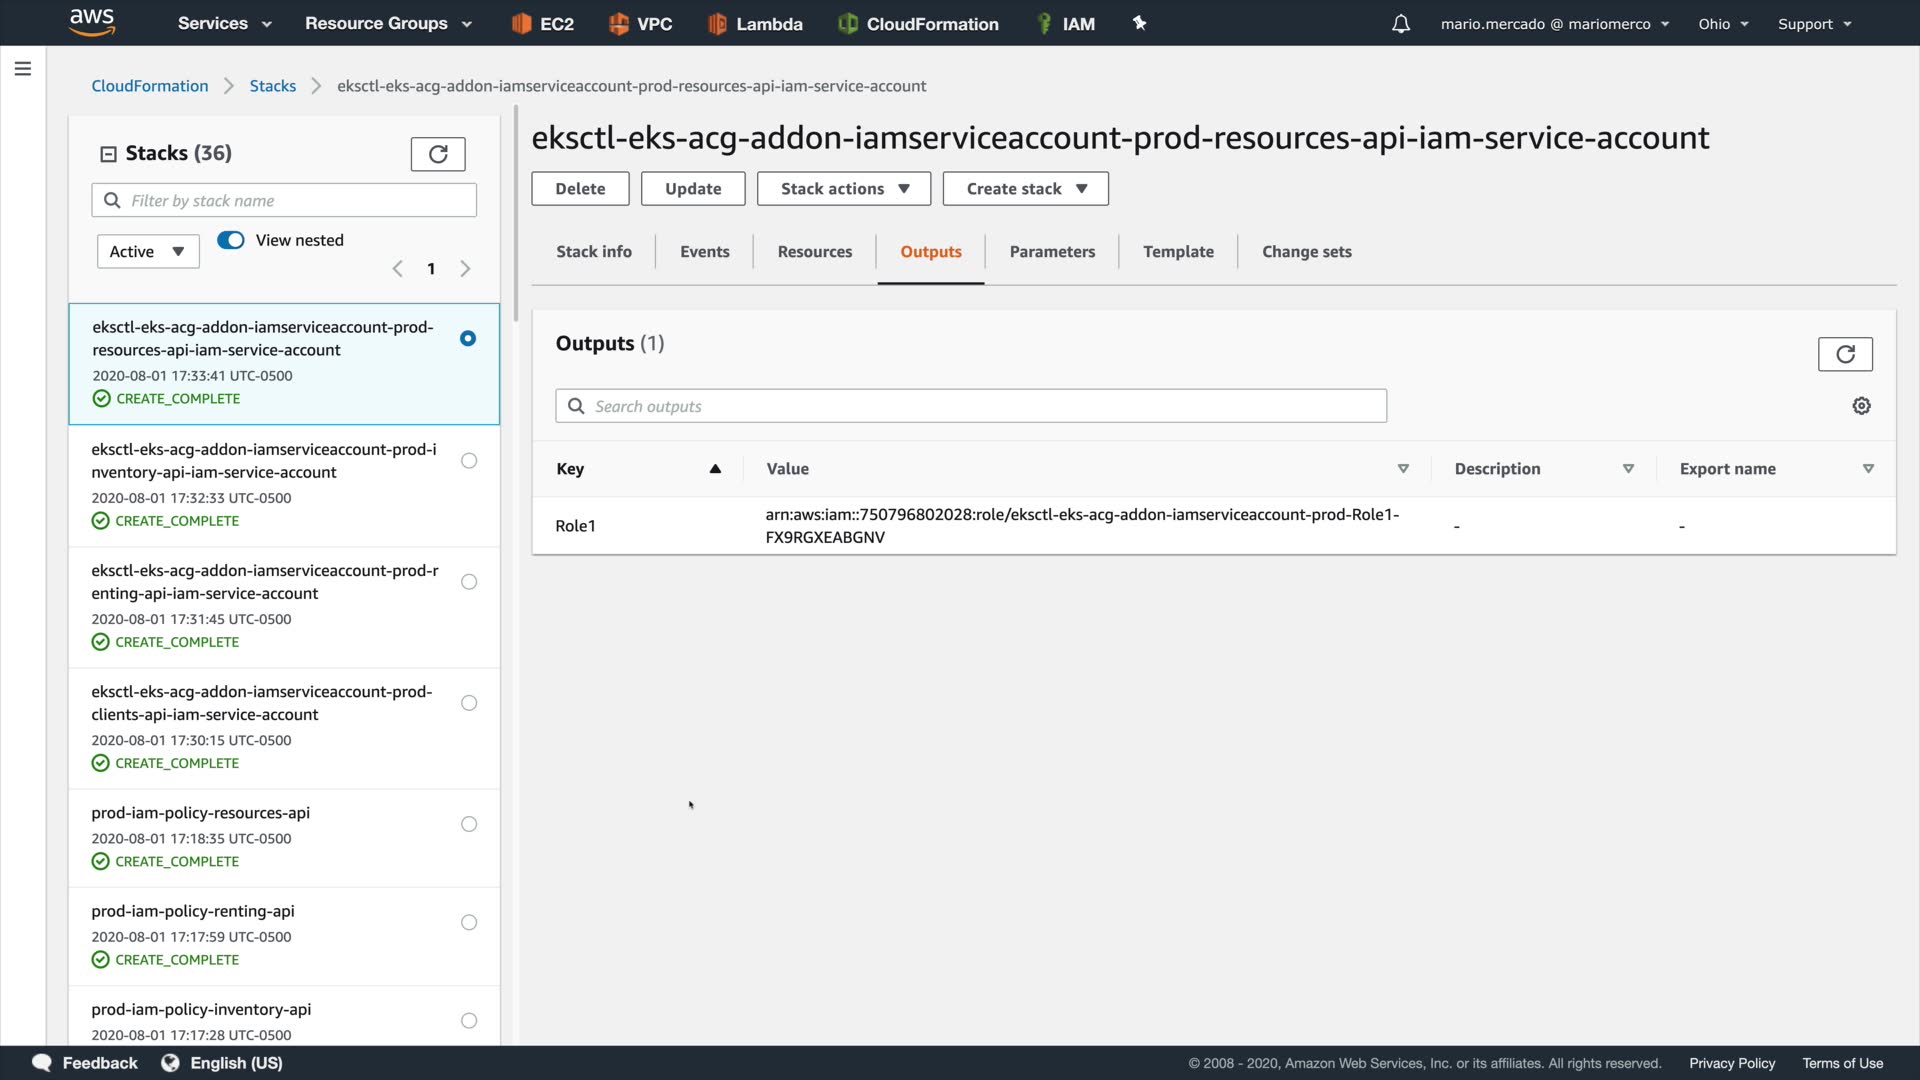
Task: Go to Stacks breadcrumb link
Action: (272, 86)
